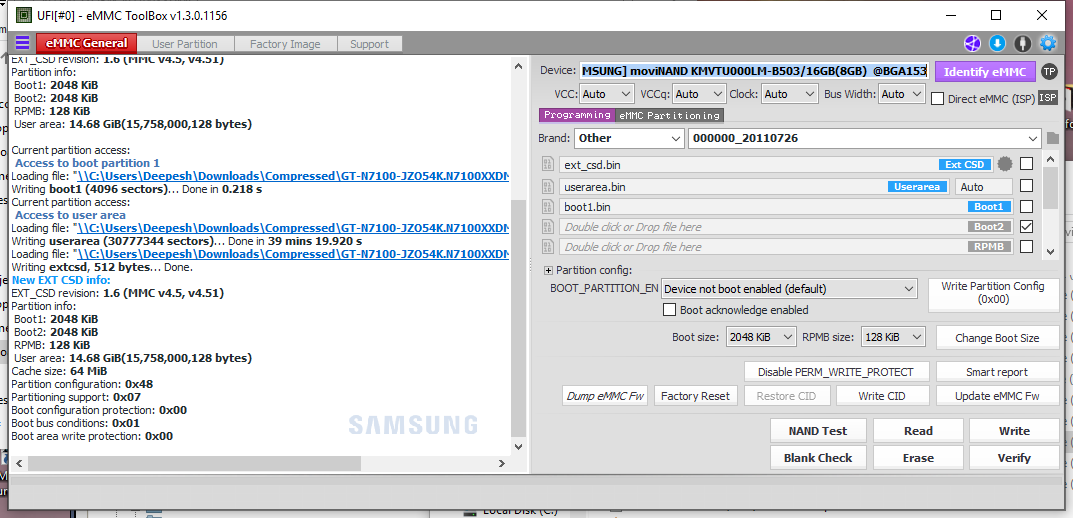Open the Bus Width dropdown
This screenshot has height=518, width=1073.
pyautogui.click(x=902, y=94)
